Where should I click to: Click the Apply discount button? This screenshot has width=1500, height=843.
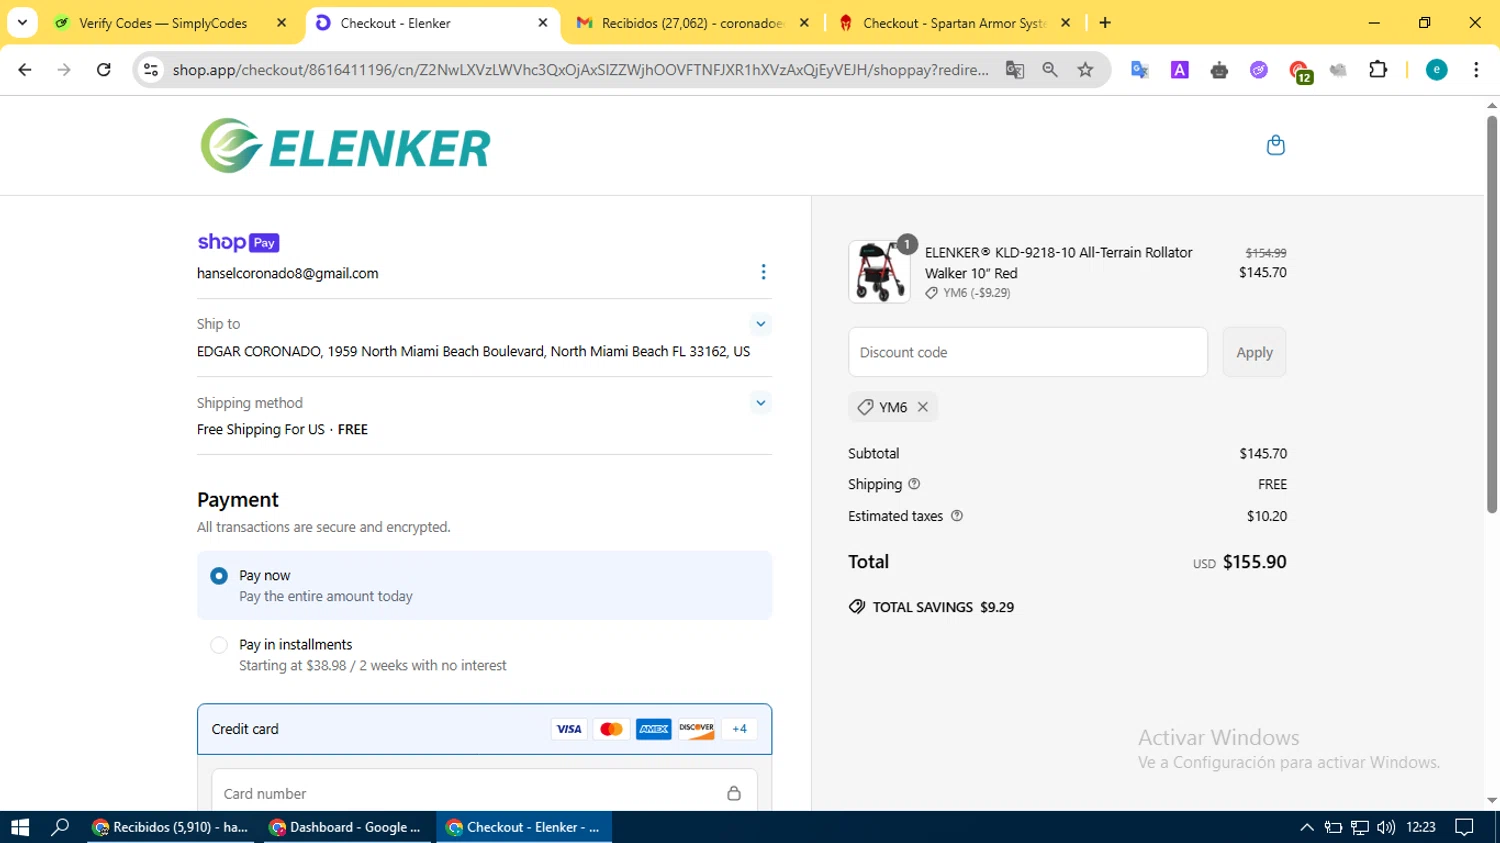coord(1254,352)
